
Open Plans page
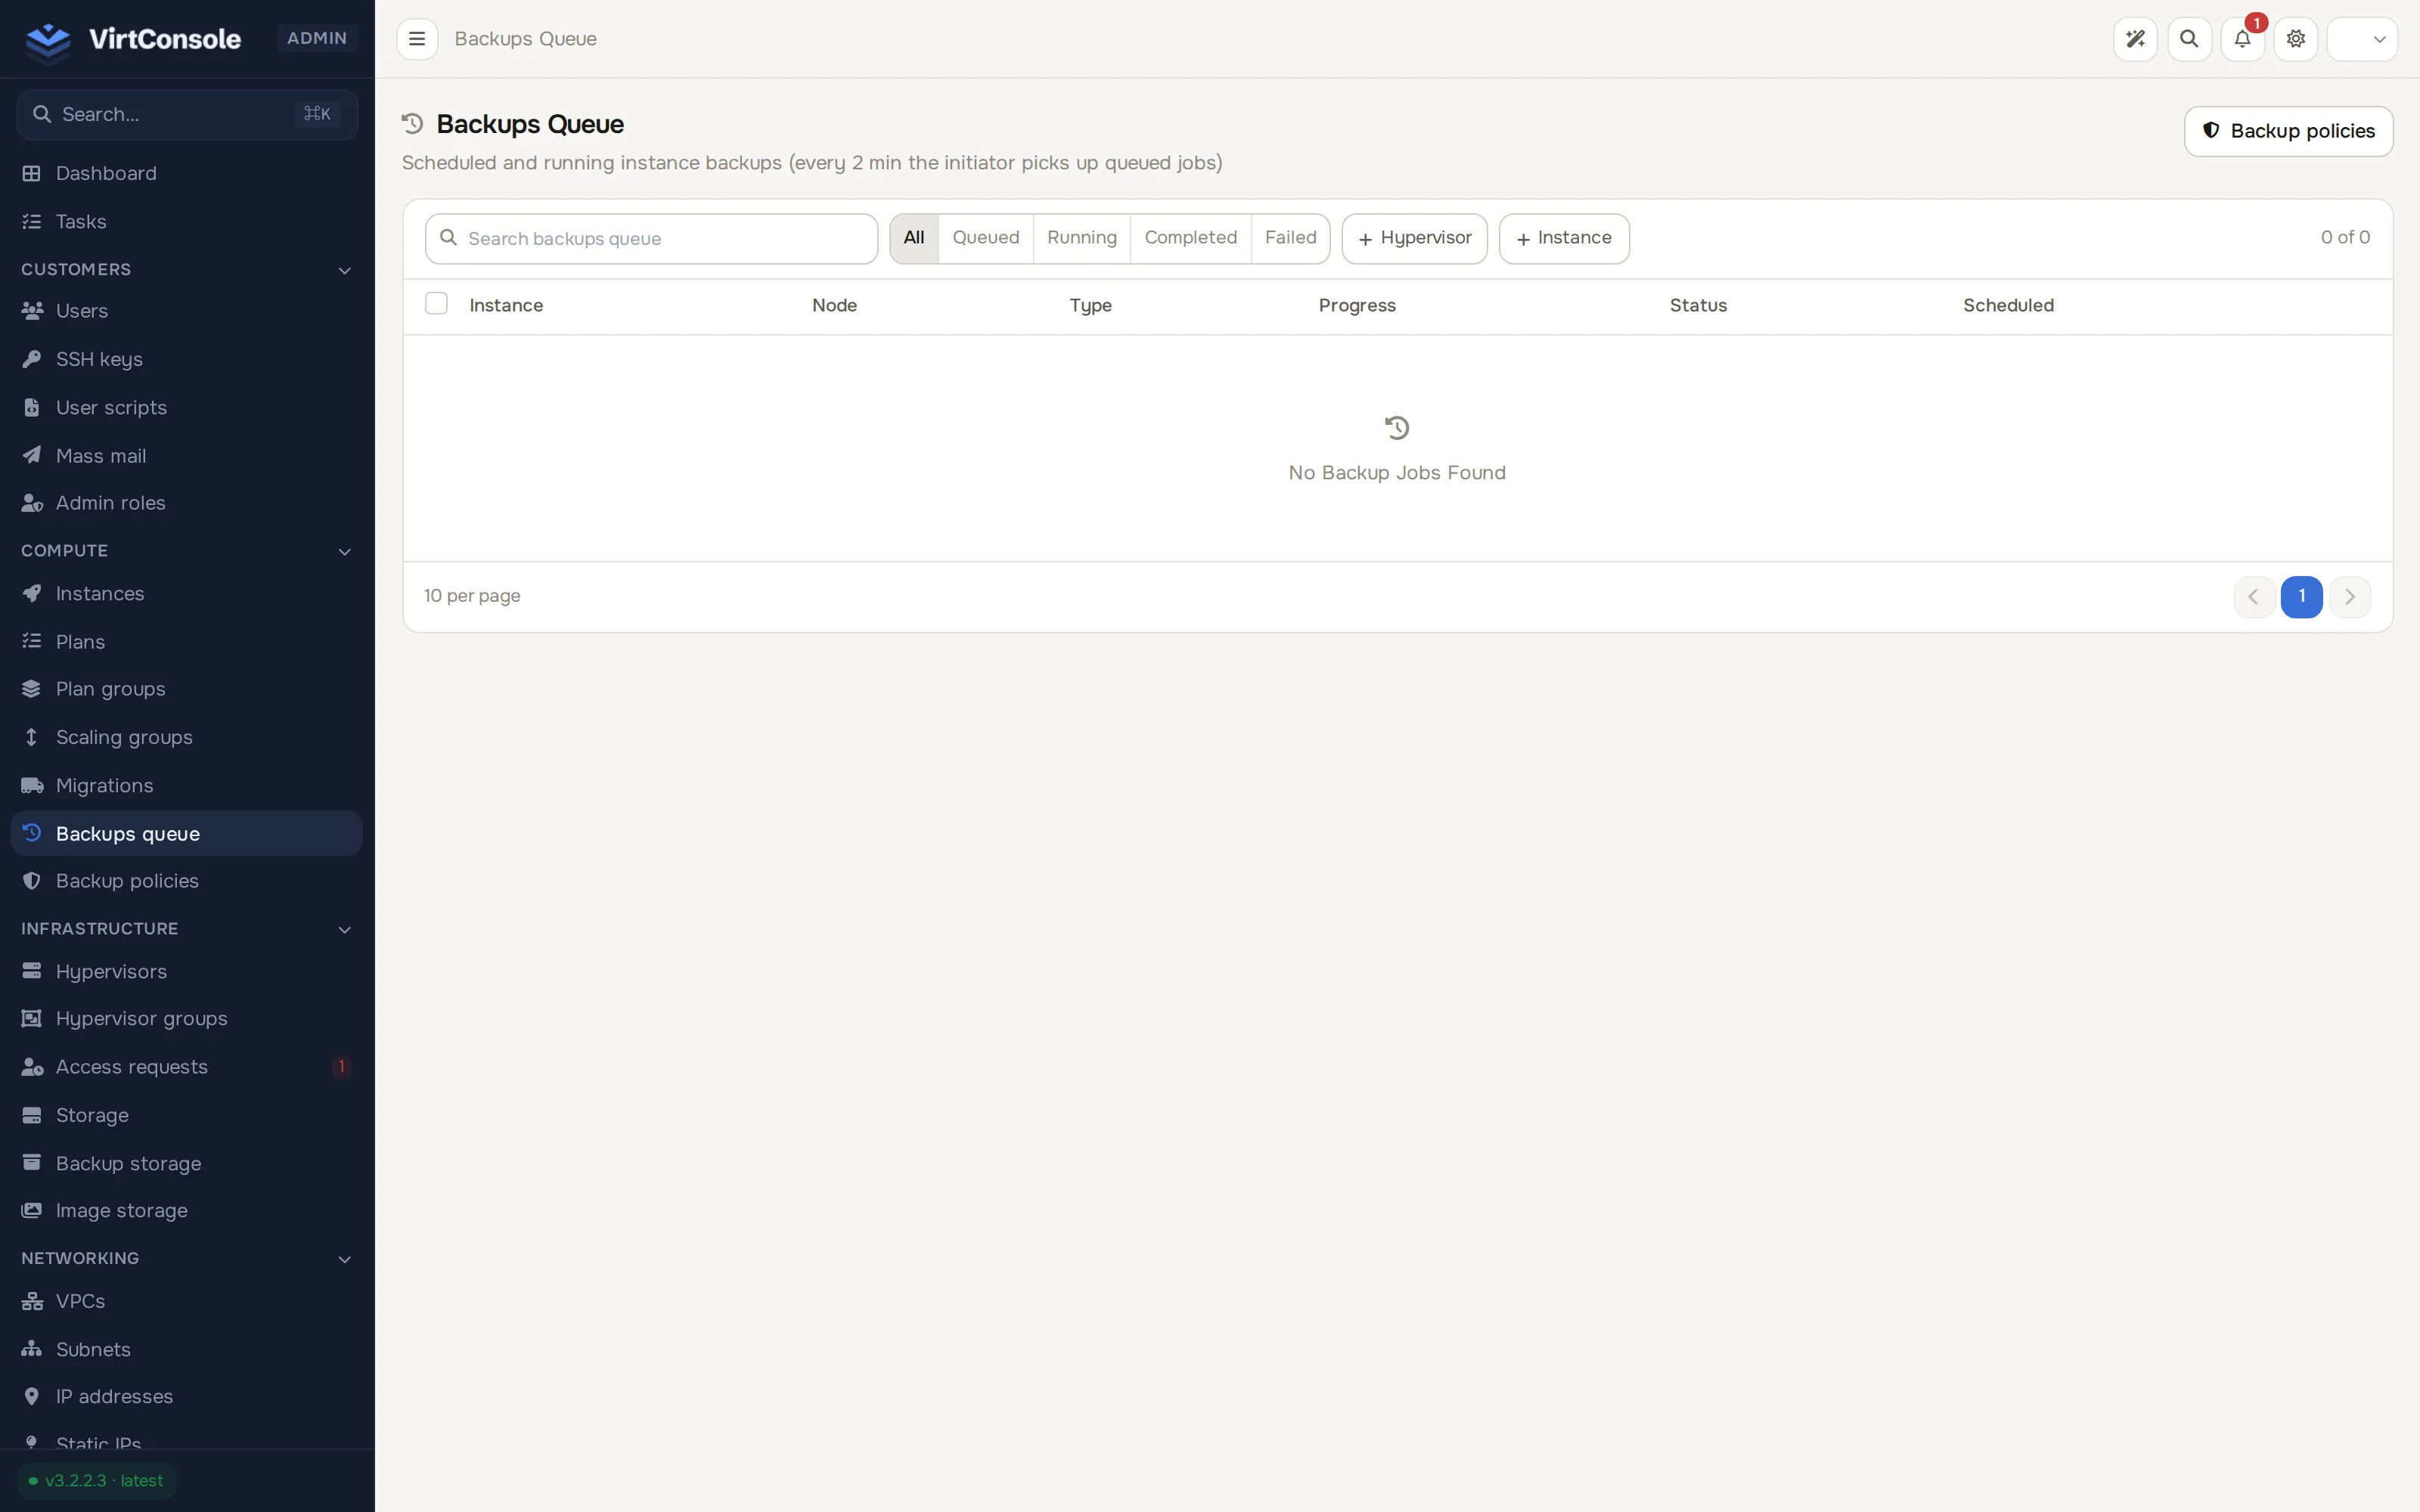[187, 641]
